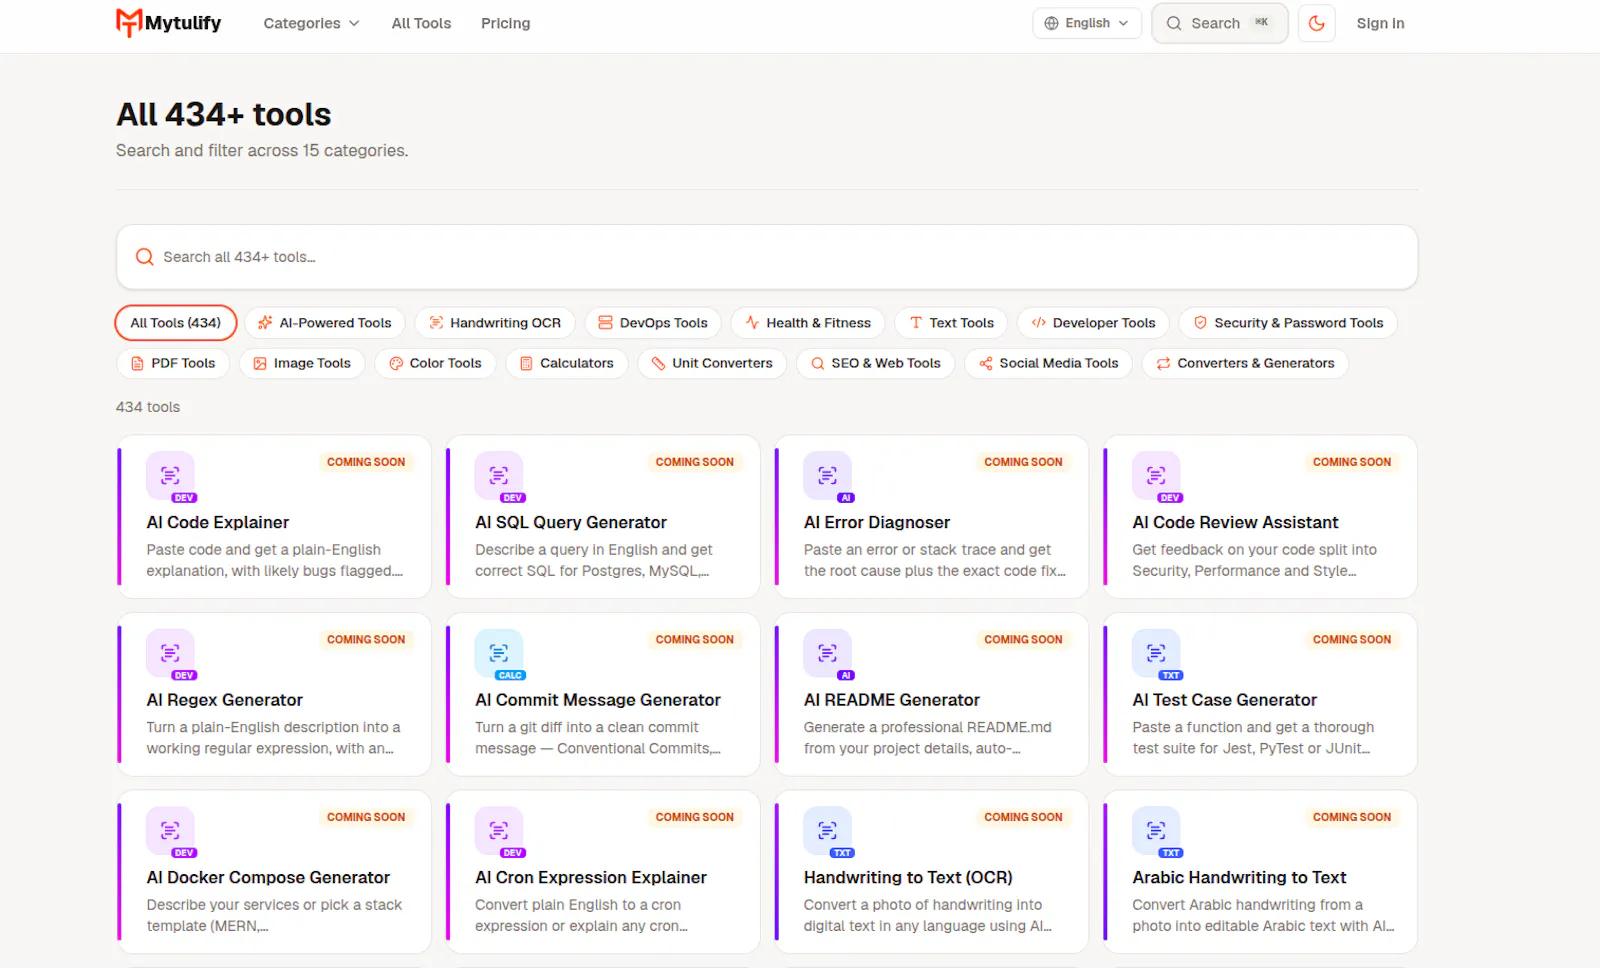The width and height of the screenshot is (1600, 968).
Task: Click the Mytulify logo
Action: pos(168,23)
